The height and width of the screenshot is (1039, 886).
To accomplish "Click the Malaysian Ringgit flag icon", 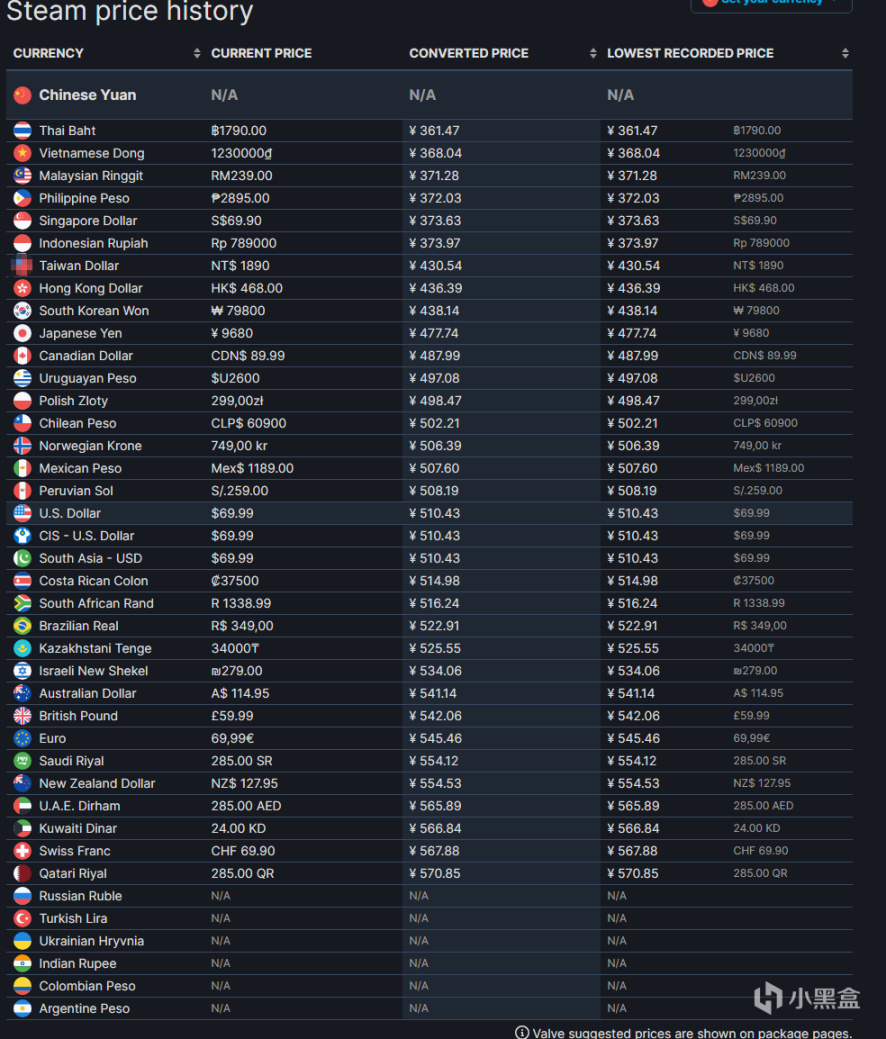I will [x=23, y=176].
